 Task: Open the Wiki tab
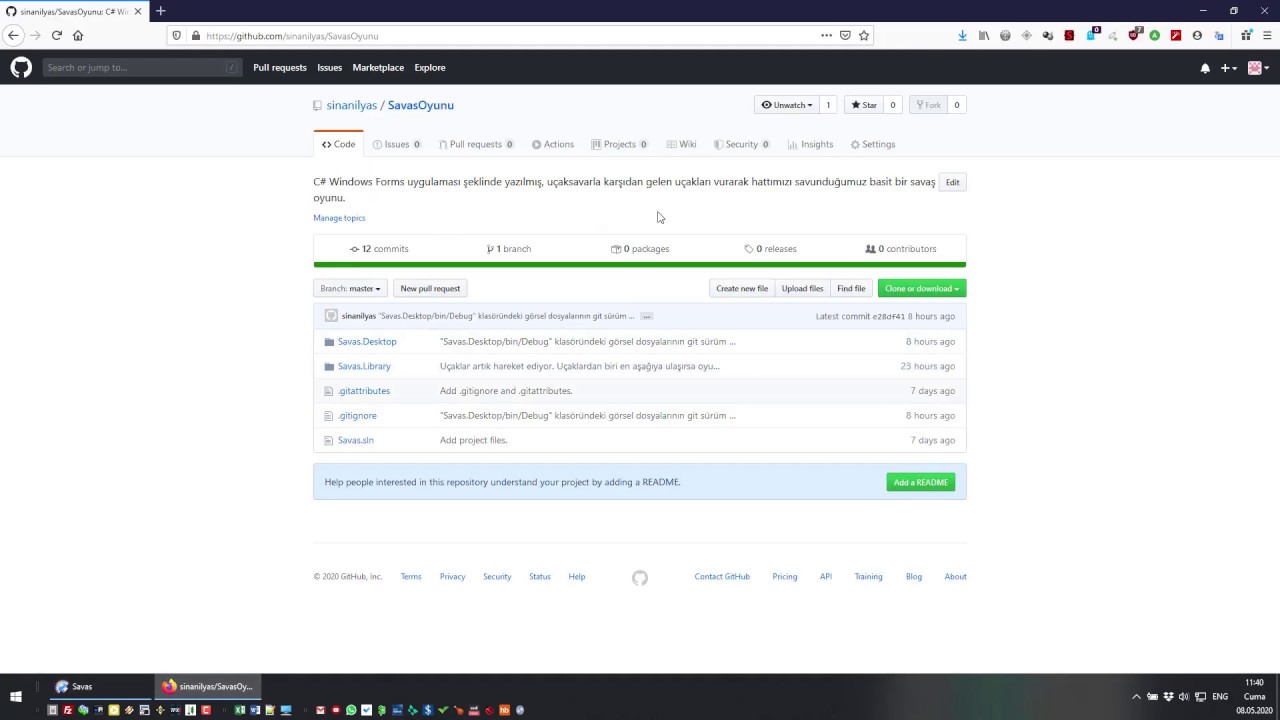(681, 144)
